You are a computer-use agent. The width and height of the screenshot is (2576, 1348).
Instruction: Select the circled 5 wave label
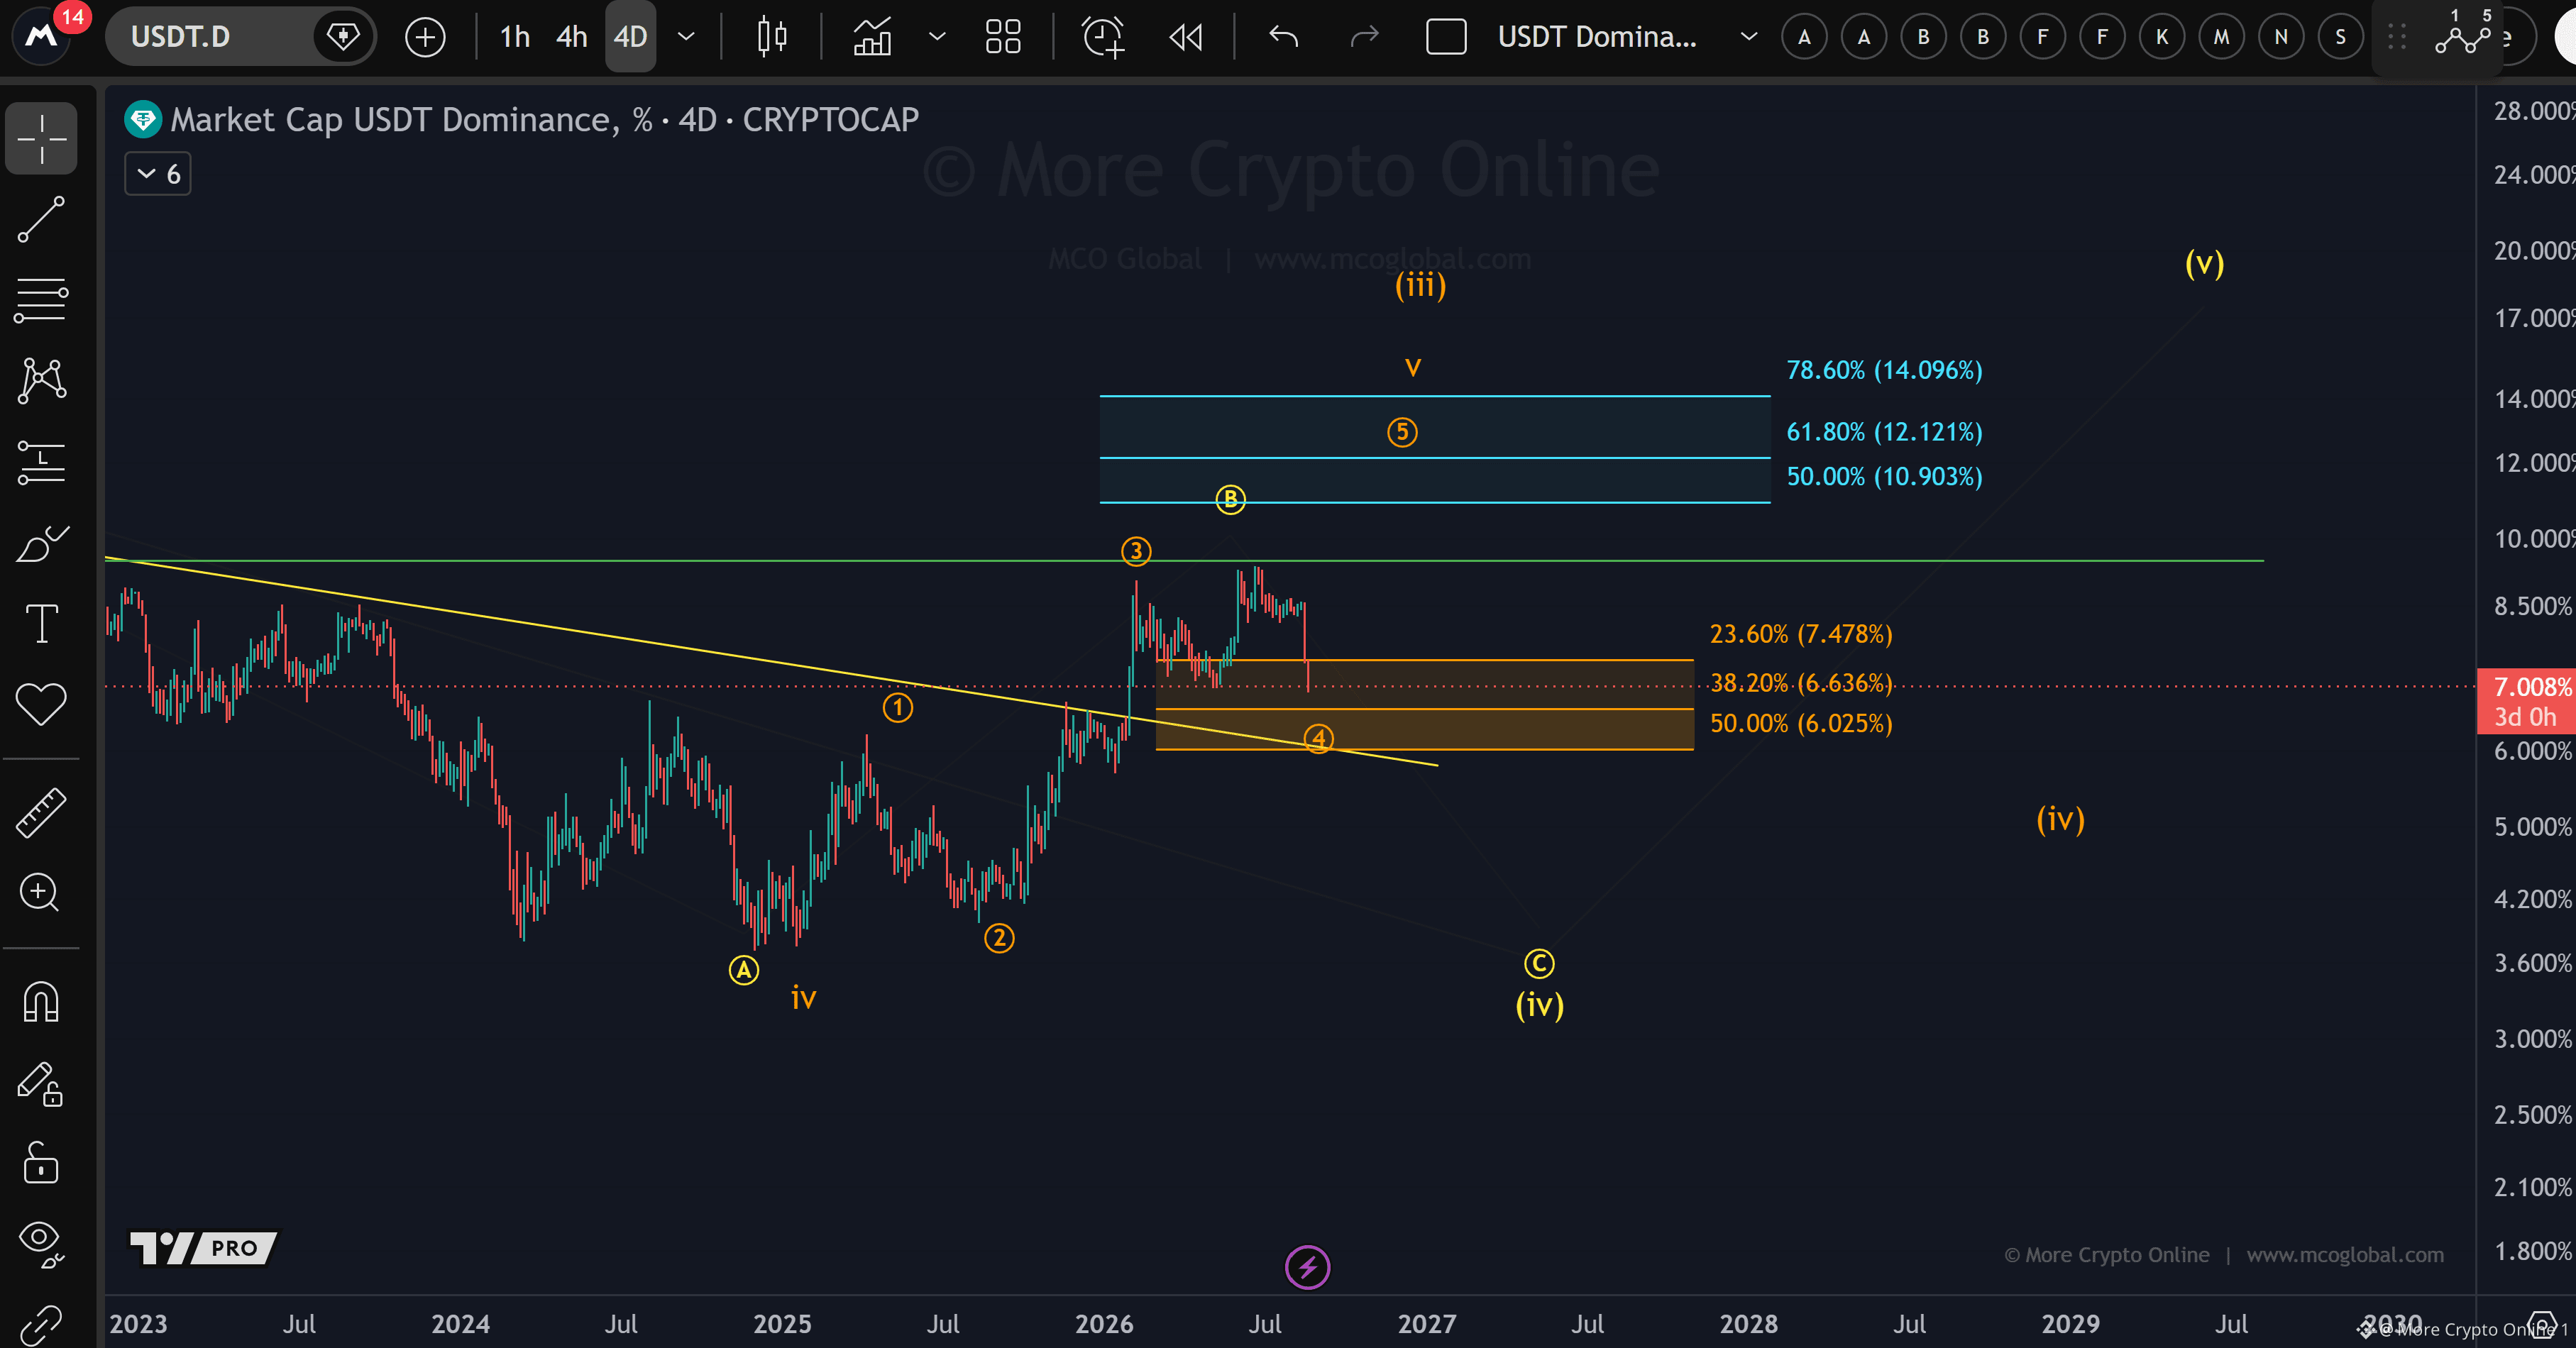1402,432
